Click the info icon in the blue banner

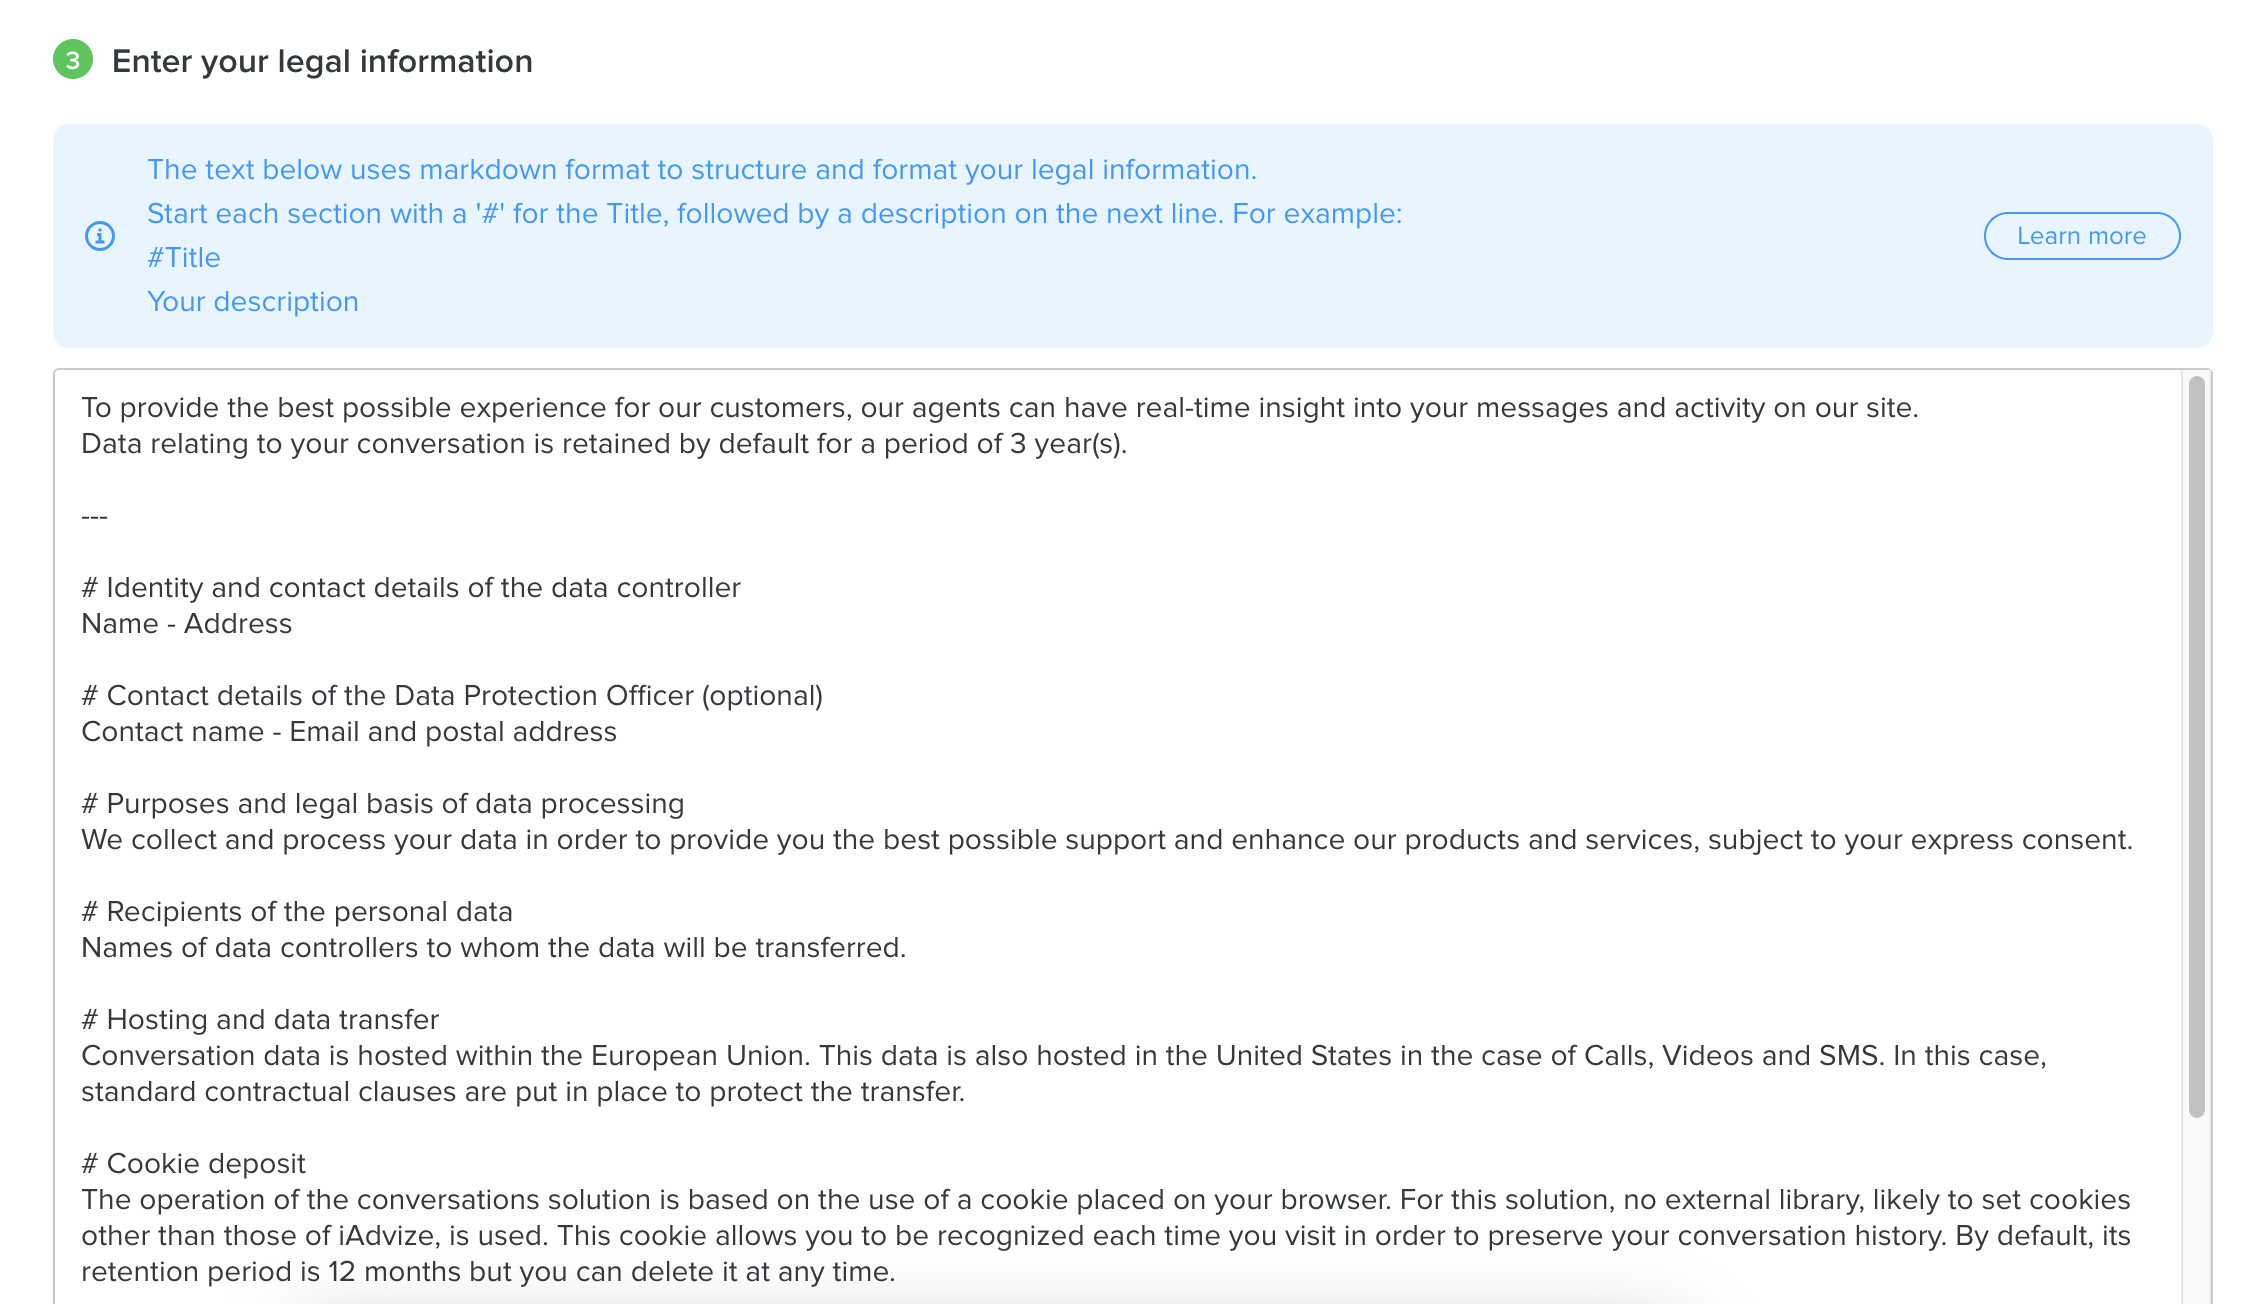(100, 236)
